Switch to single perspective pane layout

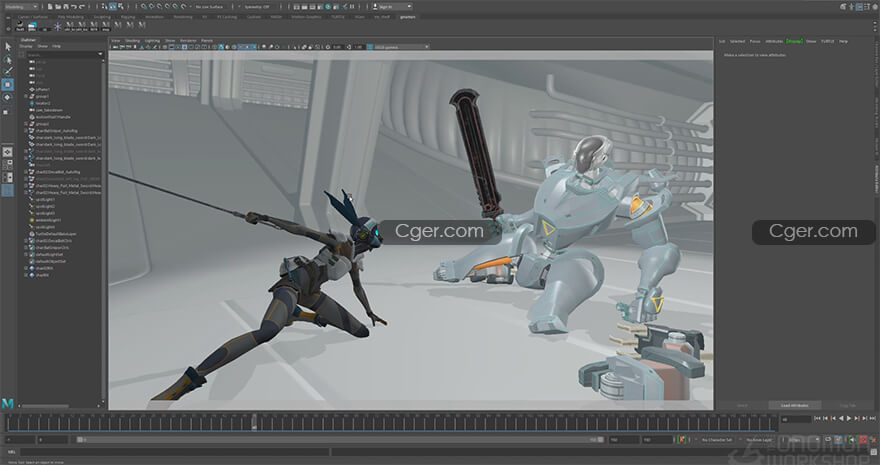[7, 151]
